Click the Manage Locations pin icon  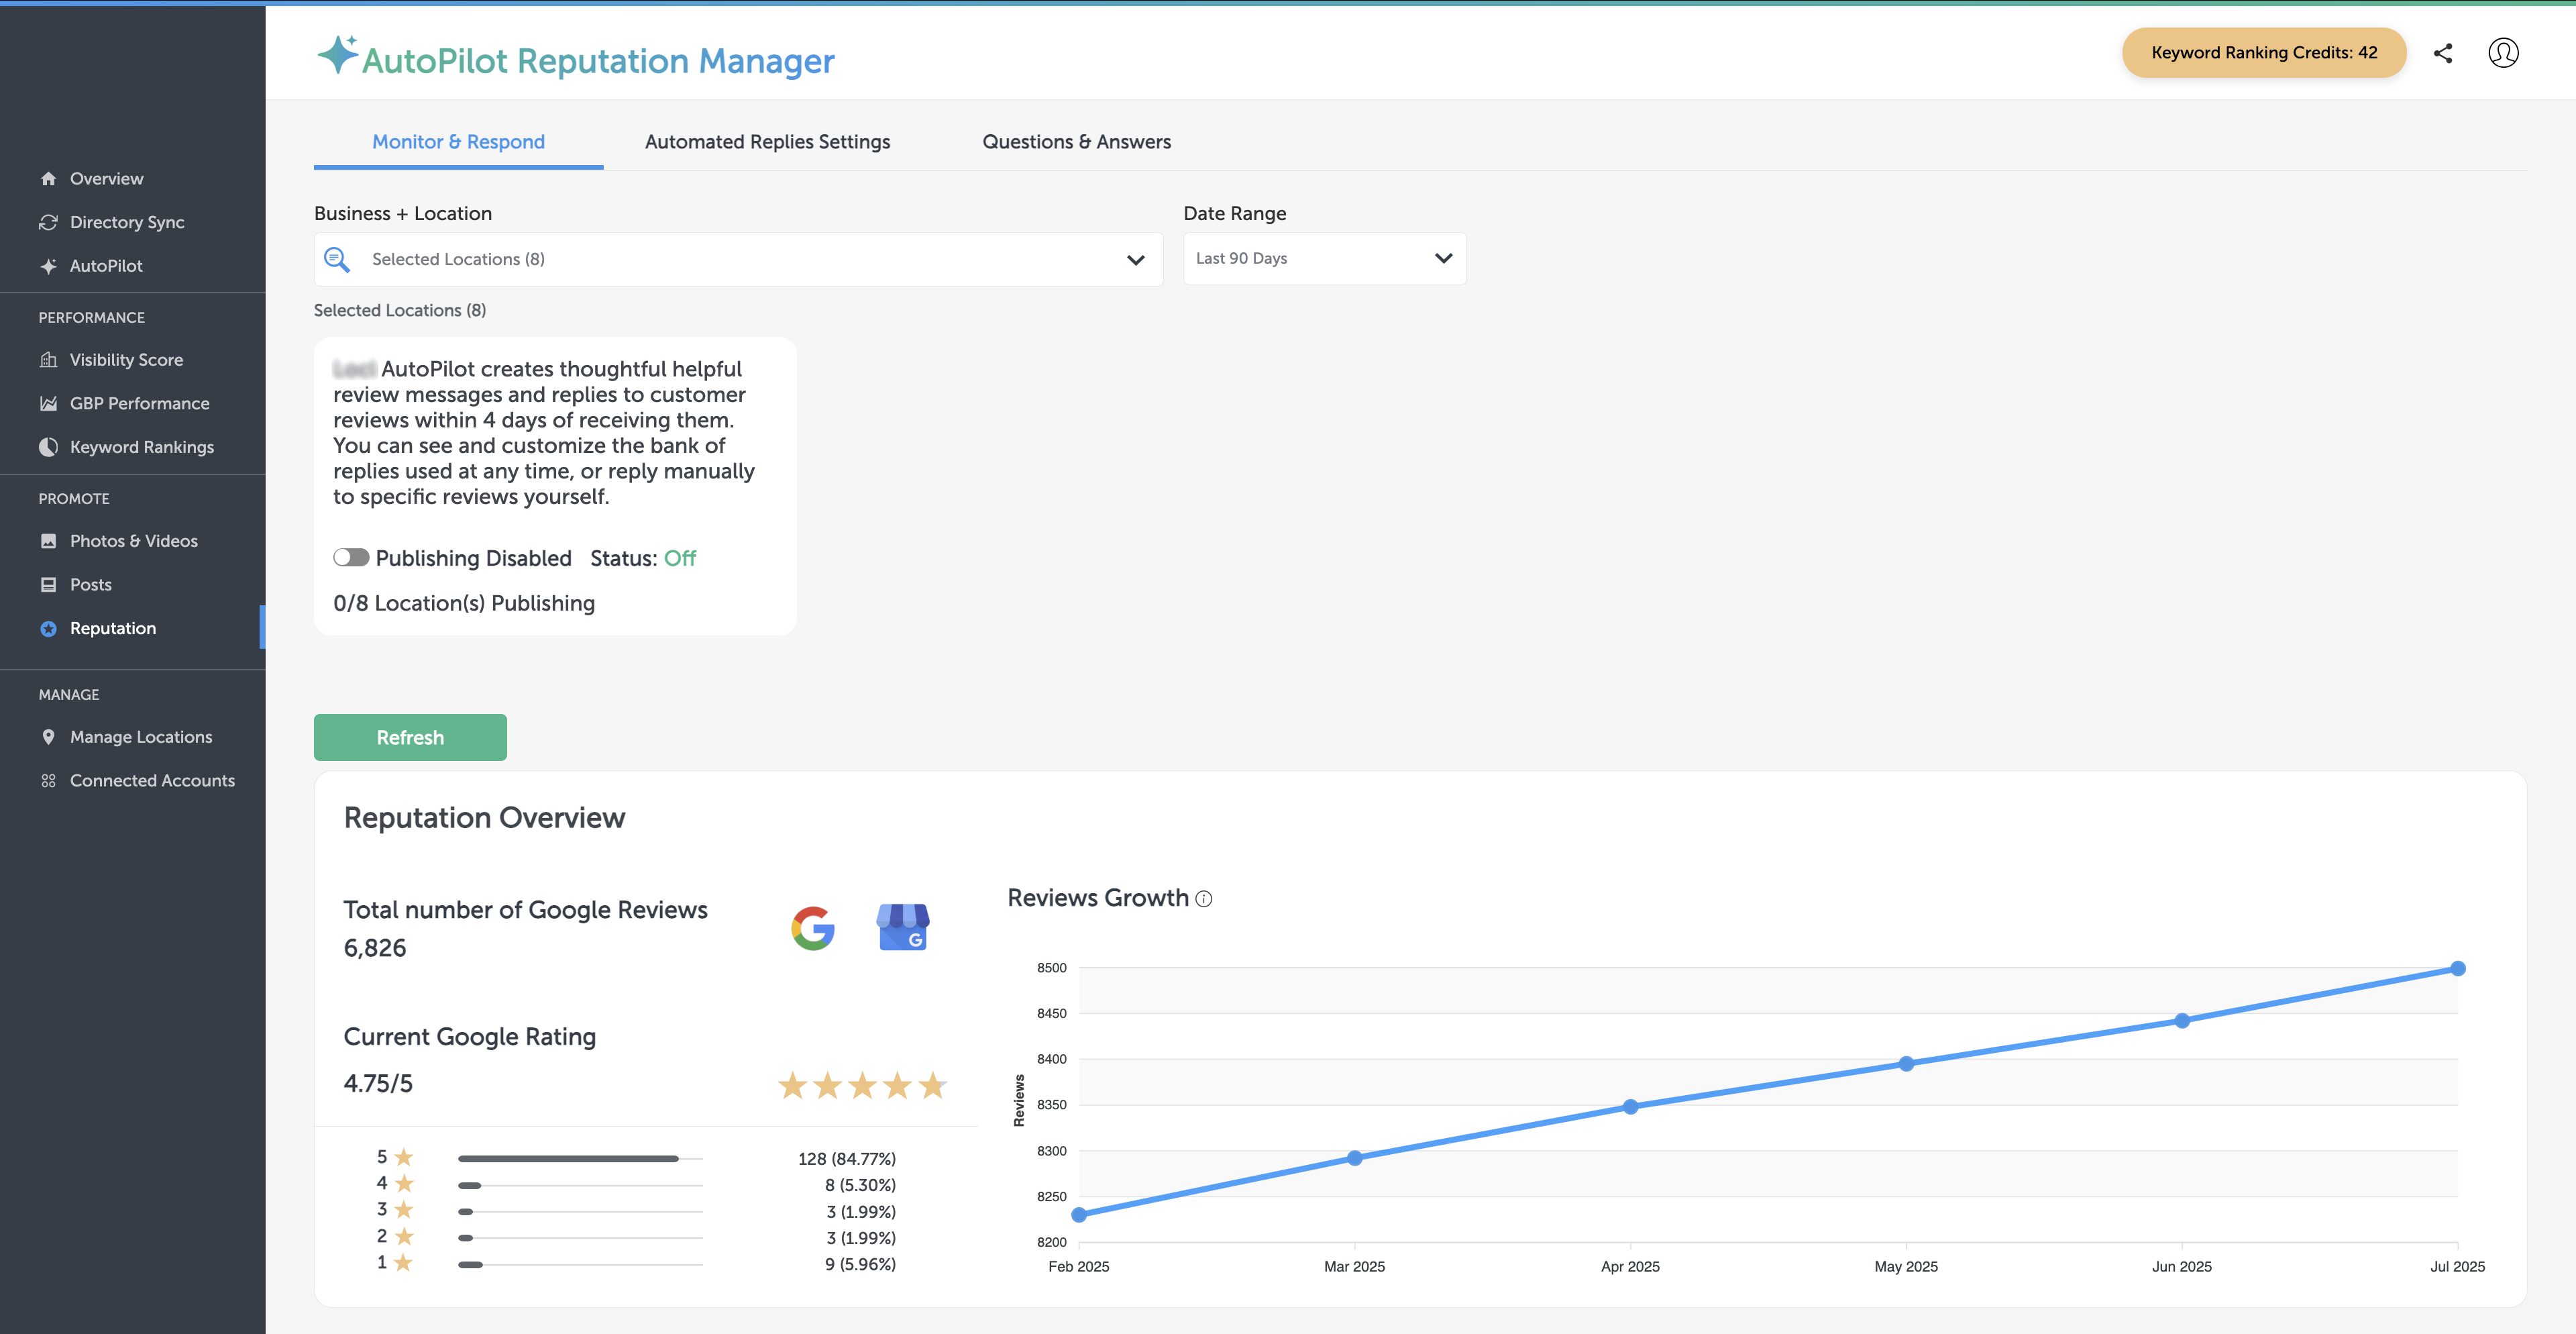click(x=48, y=737)
